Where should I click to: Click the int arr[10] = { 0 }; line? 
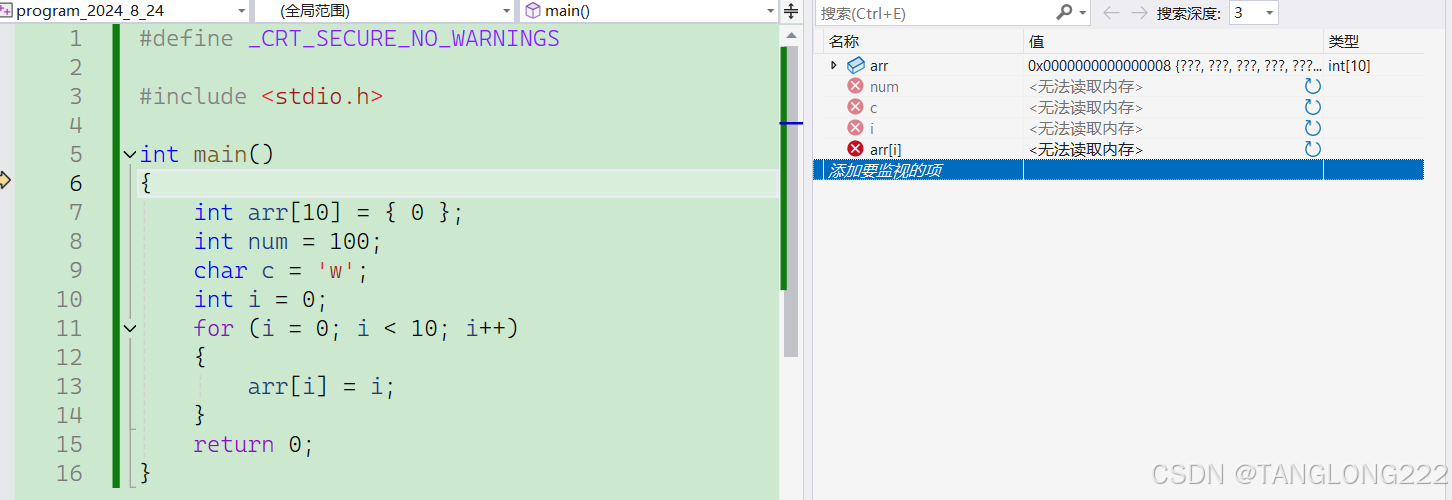329,213
